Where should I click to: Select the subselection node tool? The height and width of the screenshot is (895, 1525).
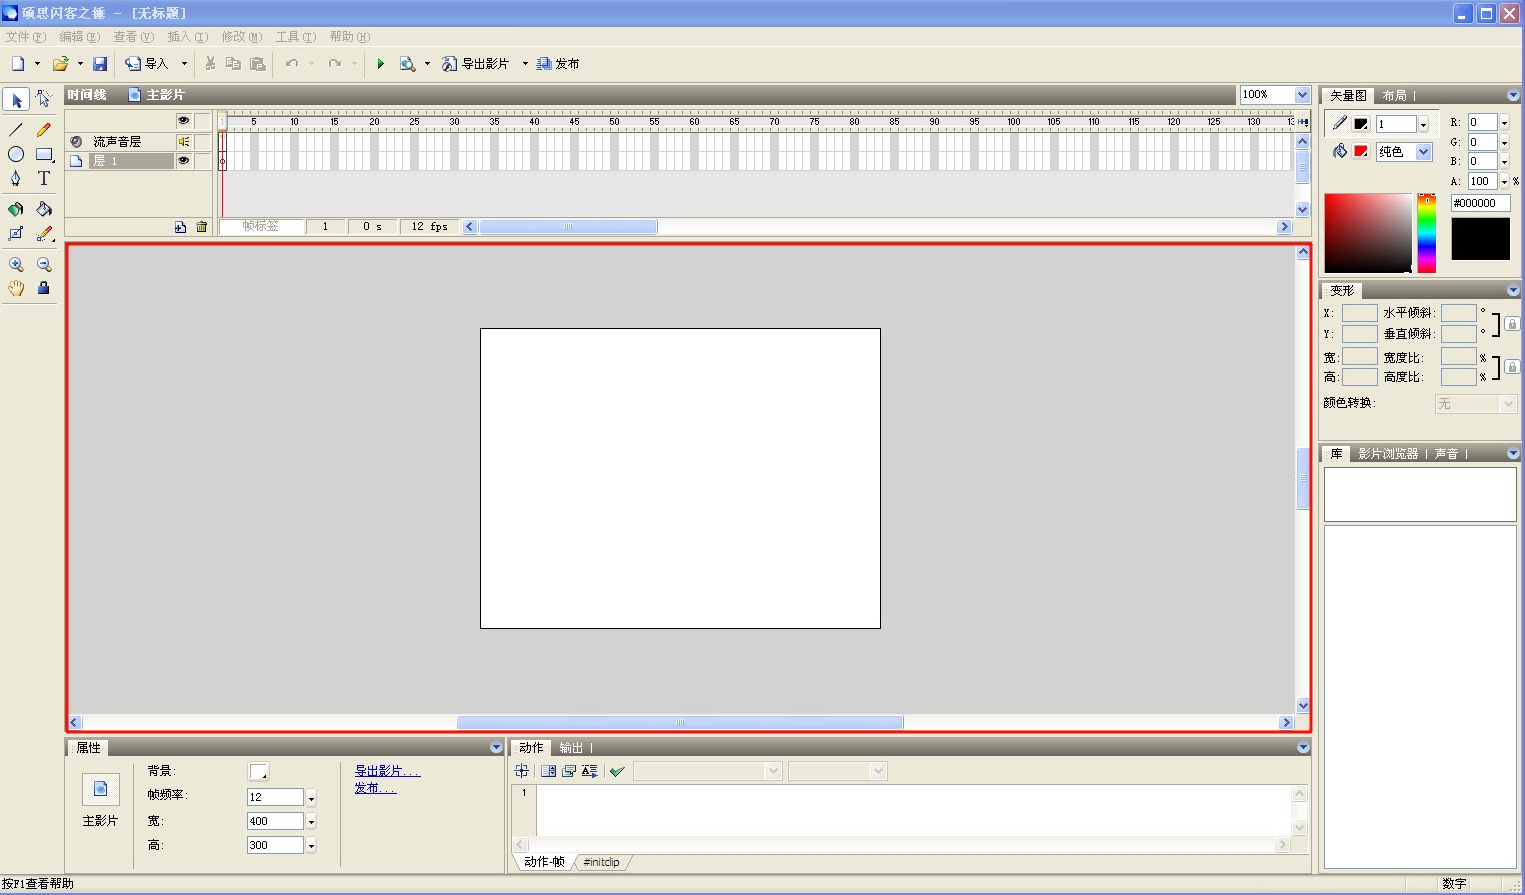(44, 99)
